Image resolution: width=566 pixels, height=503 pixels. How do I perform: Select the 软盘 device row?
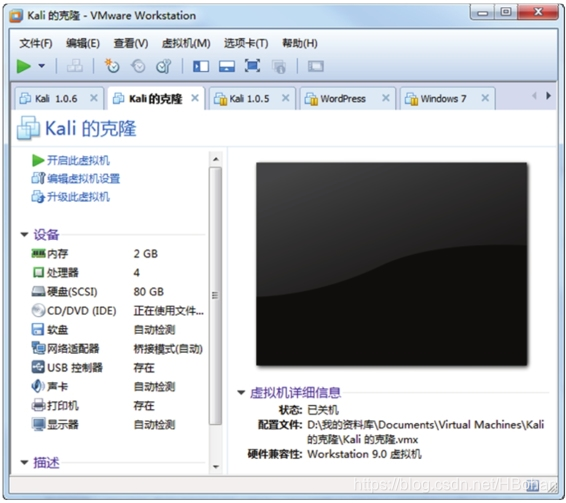pyautogui.click(x=117, y=330)
